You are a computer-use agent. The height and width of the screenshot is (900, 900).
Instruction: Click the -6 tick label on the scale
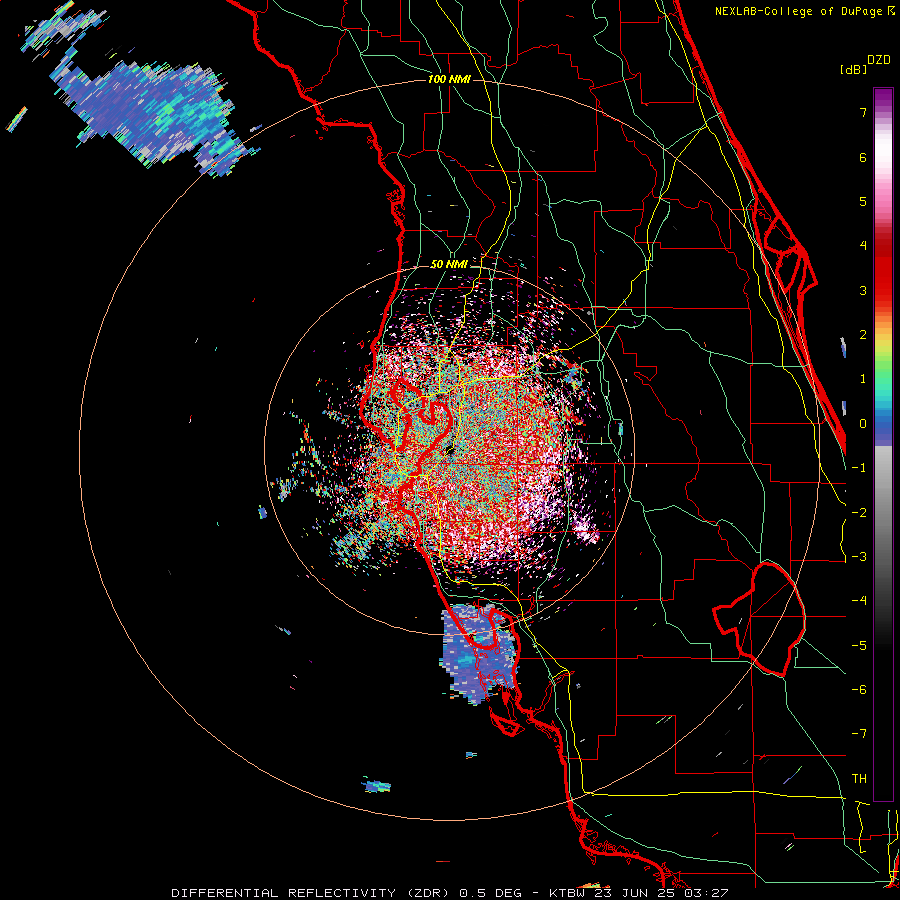tap(859, 690)
